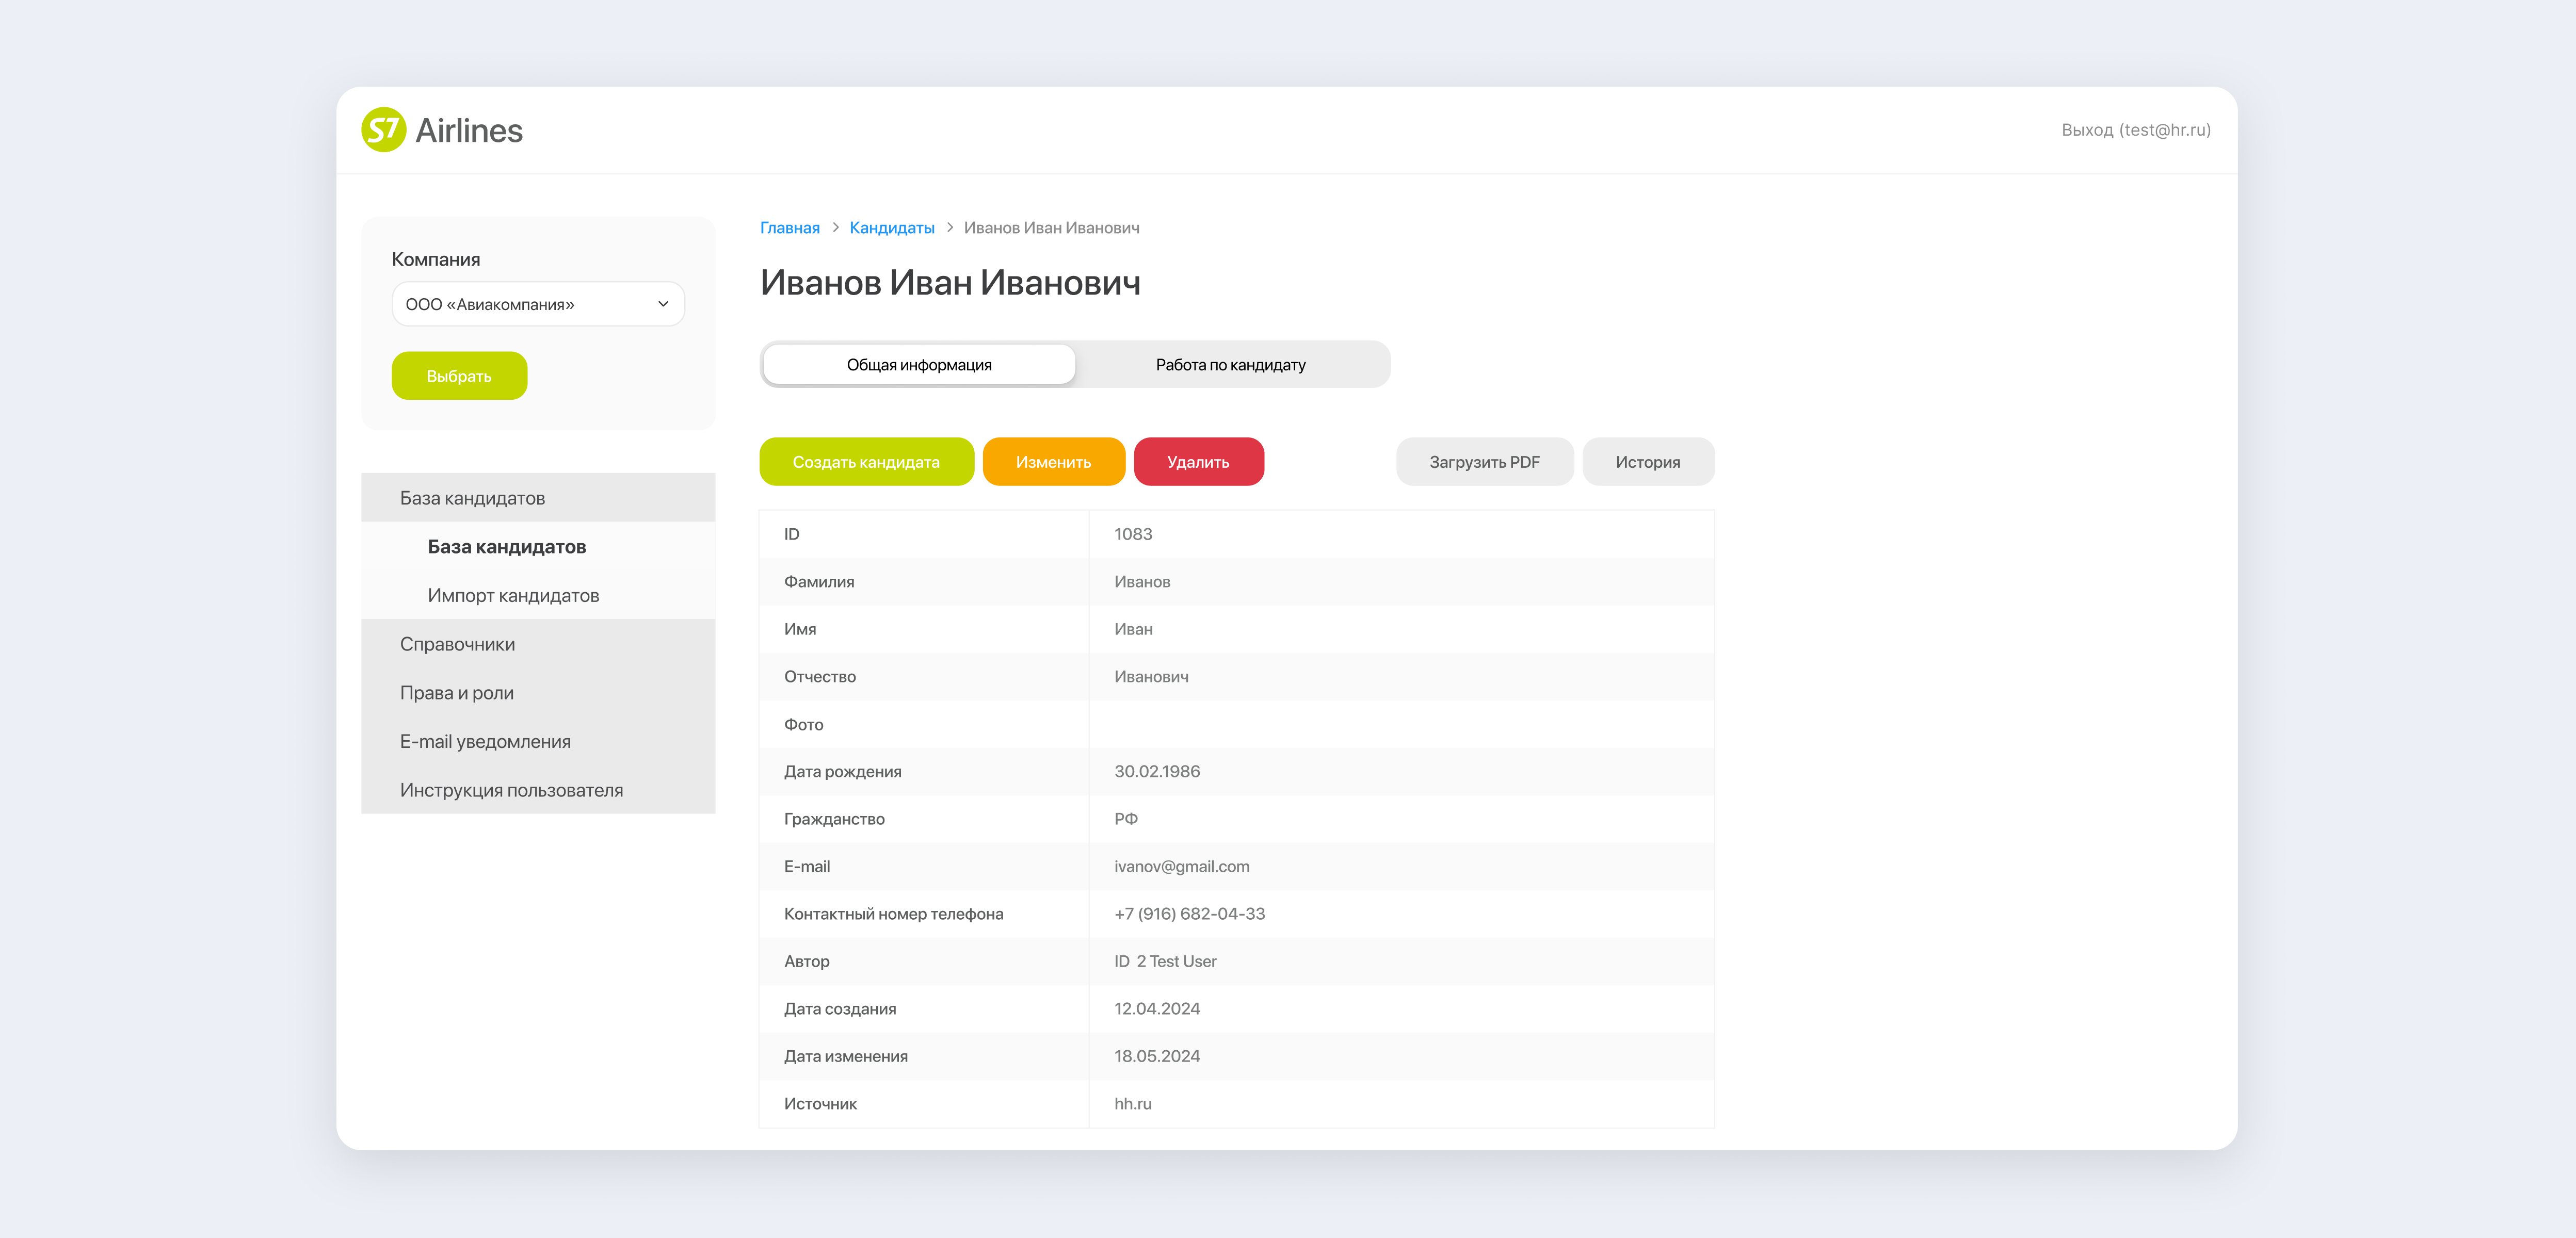2576x1238 pixels.
Task: Follow the Главная breadcrumb link
Action: [x=789, y=228]
